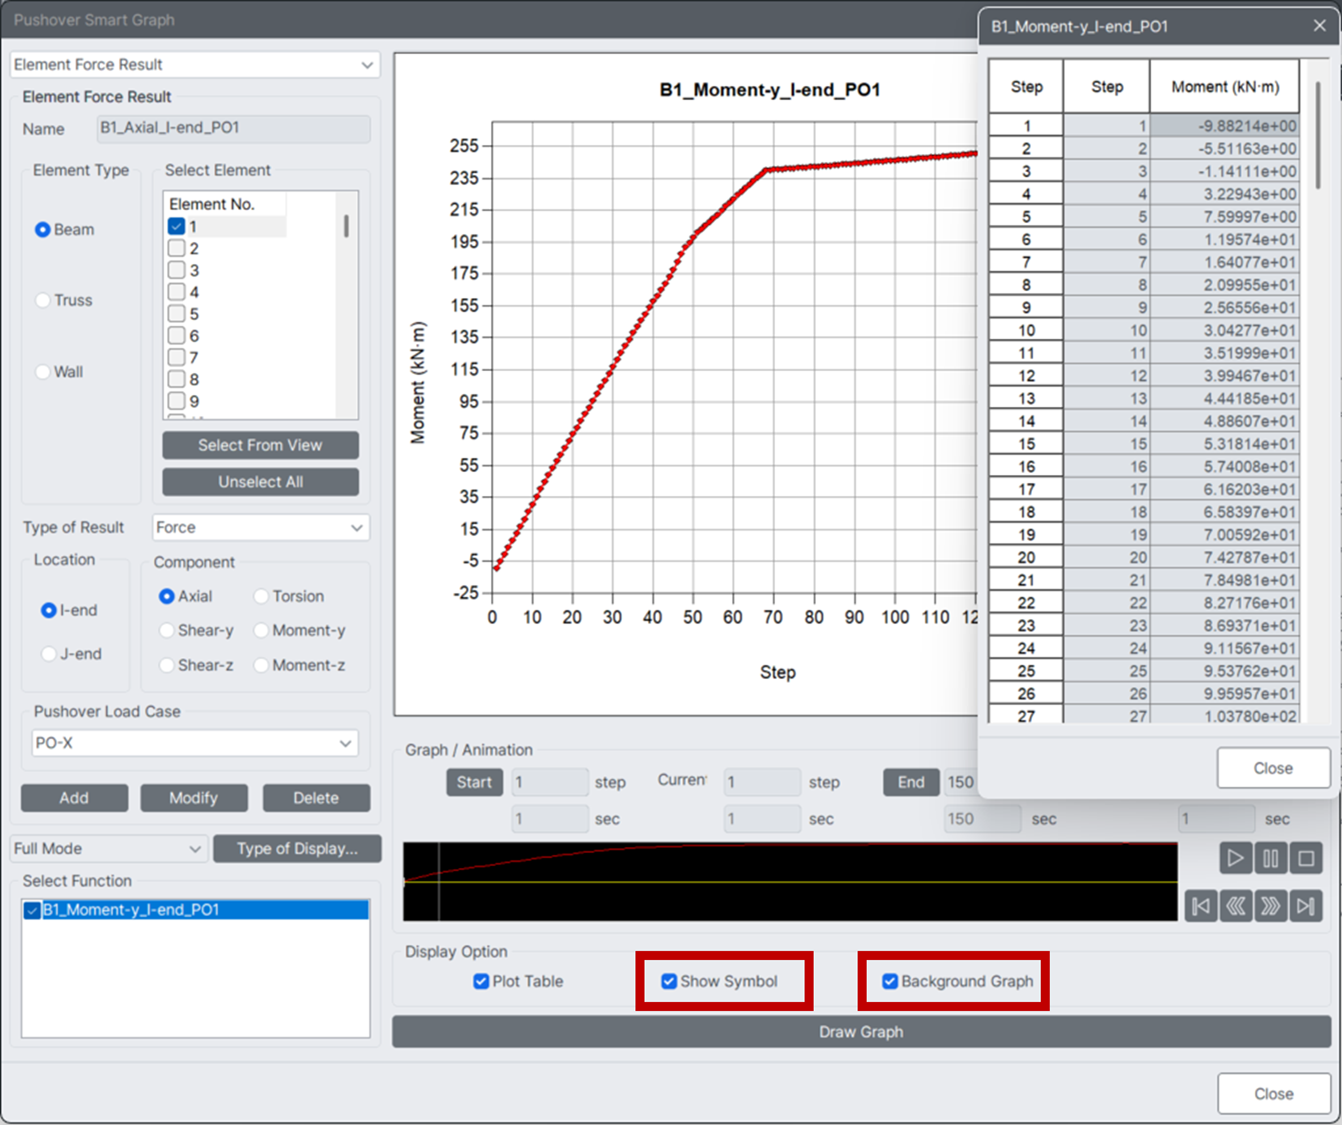This screenshot has height=1125, width=1342.
Task: Uncheck Element No. 1 in the list
Action: (176, 226)
